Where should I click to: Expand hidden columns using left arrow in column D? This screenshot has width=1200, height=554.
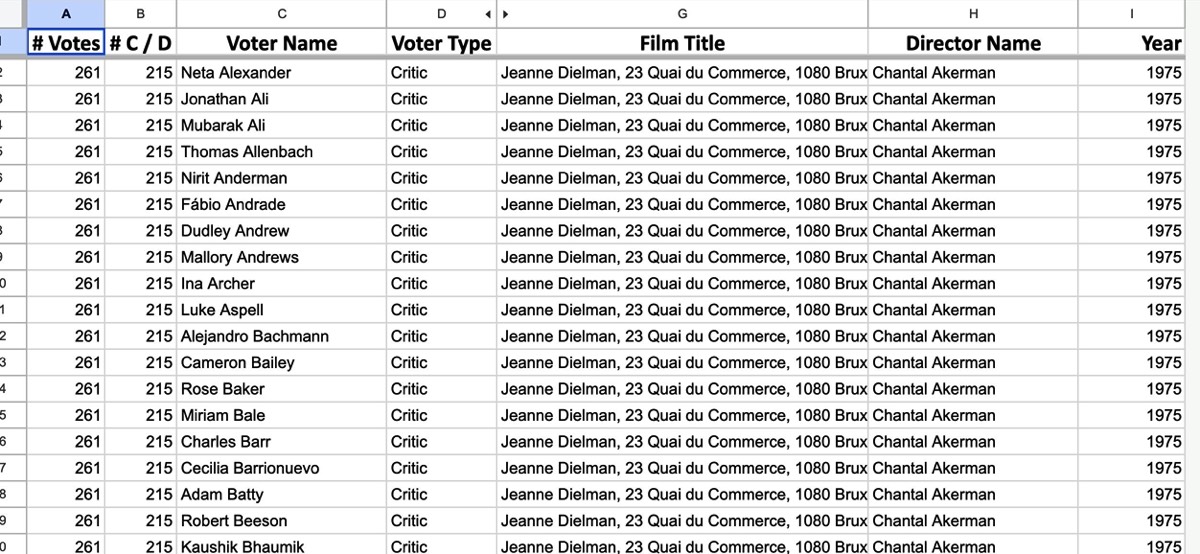[488, 14]
